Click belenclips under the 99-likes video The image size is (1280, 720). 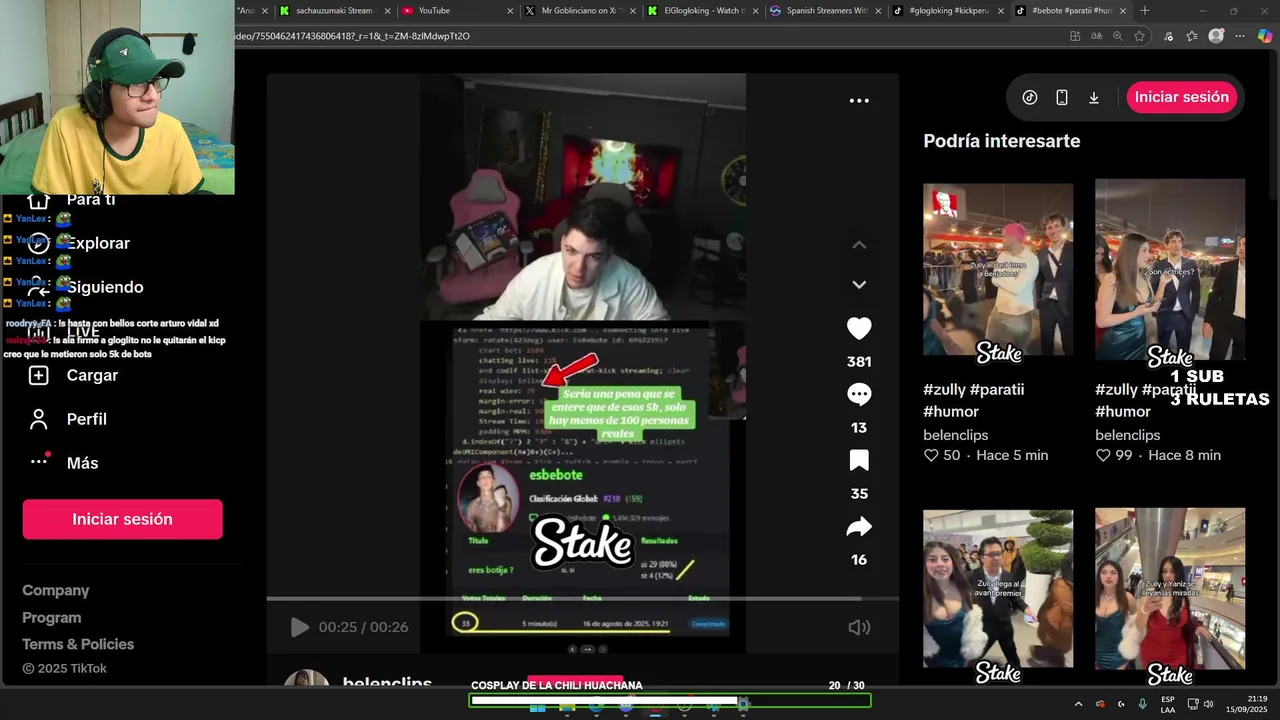[x=1127, y=435]
